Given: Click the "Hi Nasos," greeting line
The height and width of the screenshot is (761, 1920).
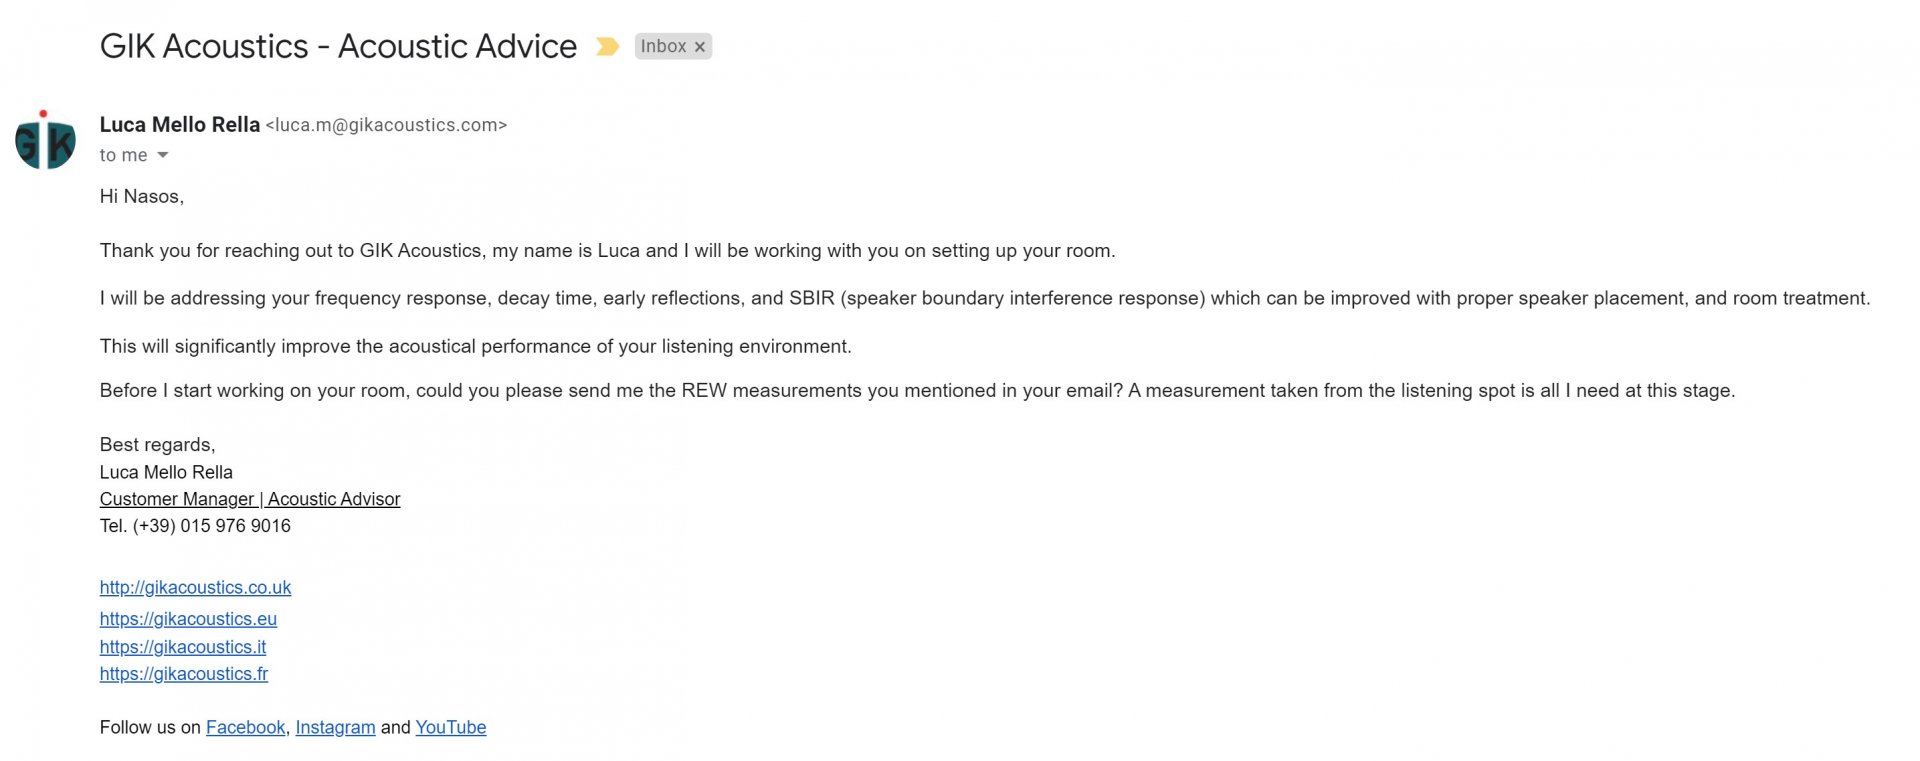Looking at the screenshot, I should 142,197.
